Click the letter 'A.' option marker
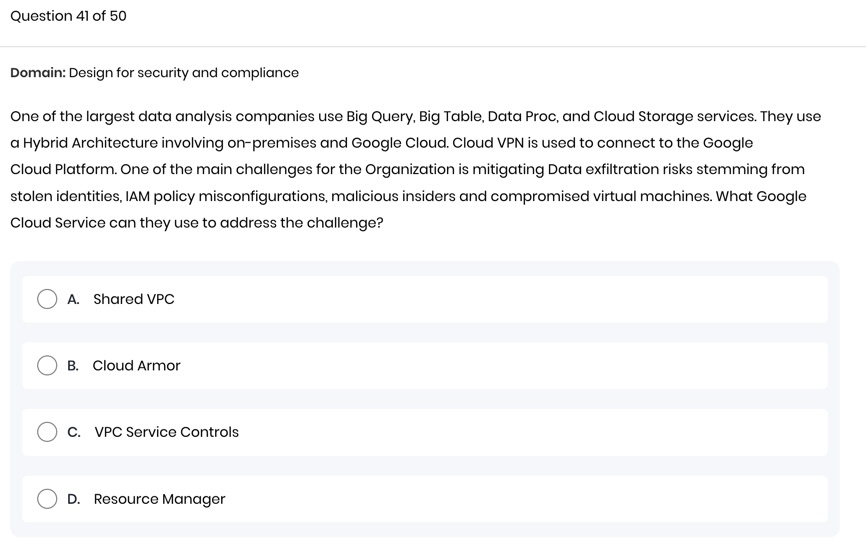This screenshot has width=866, height=556. 73,299
